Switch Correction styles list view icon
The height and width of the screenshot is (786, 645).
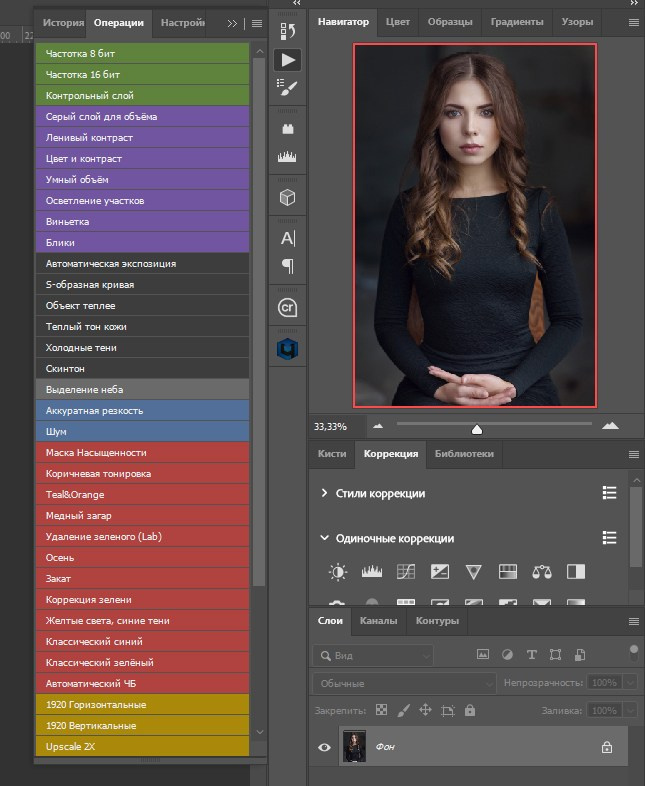tap(609, 493)
